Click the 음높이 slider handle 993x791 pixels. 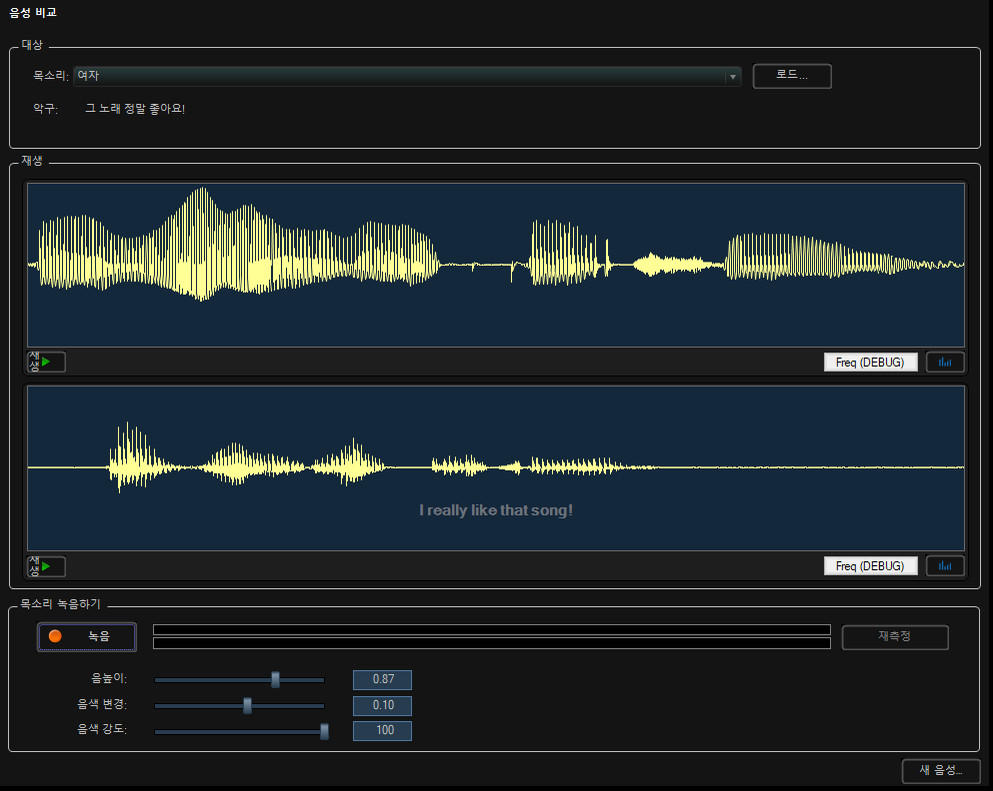(x=275, y=680)
